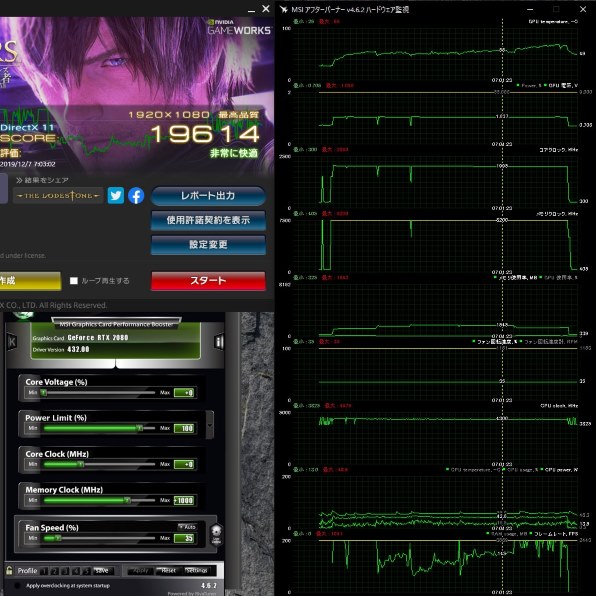Select profile slot 3
The height and width of the screenshot is (596, 596).
65,571
